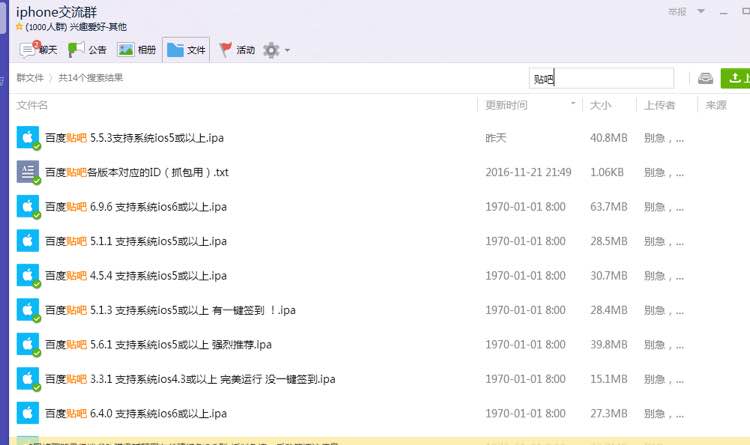The height and width of the screenshot is (445, 750).
Task: Click uploader 别急 on the 5.5.3 row
Action: point(663,138)
